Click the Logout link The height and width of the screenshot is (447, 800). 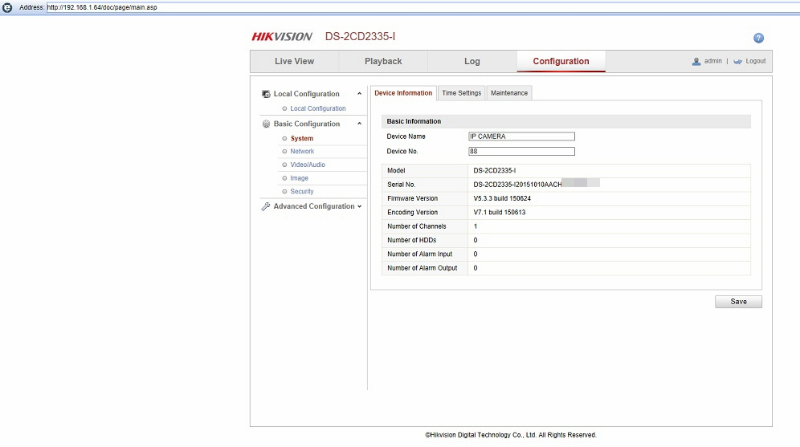tap(756, 61)
